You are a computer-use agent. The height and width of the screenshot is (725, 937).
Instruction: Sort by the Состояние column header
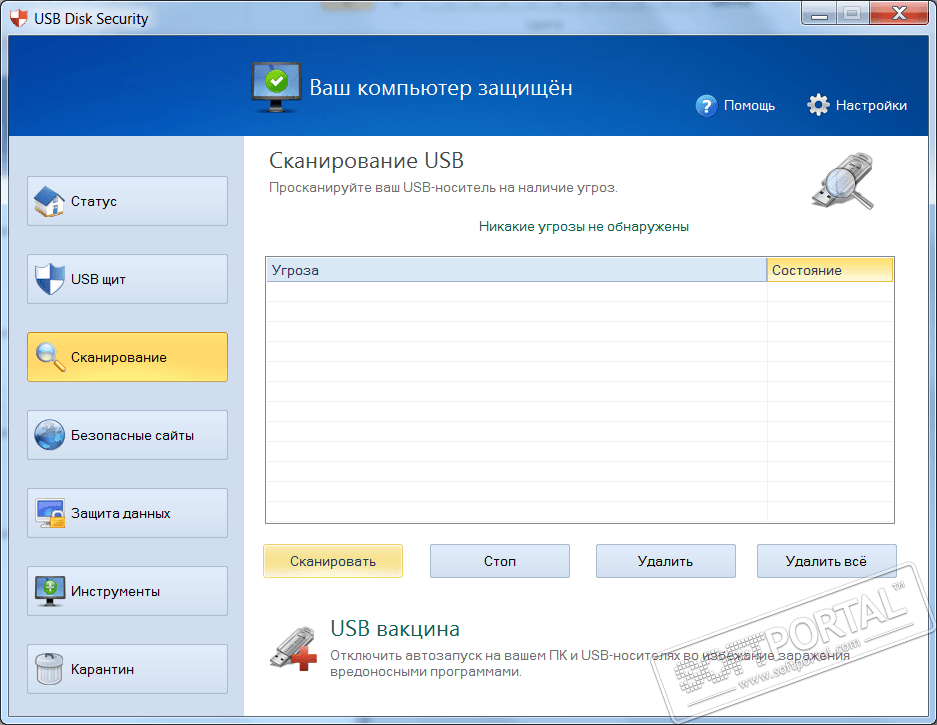(830, 270)
